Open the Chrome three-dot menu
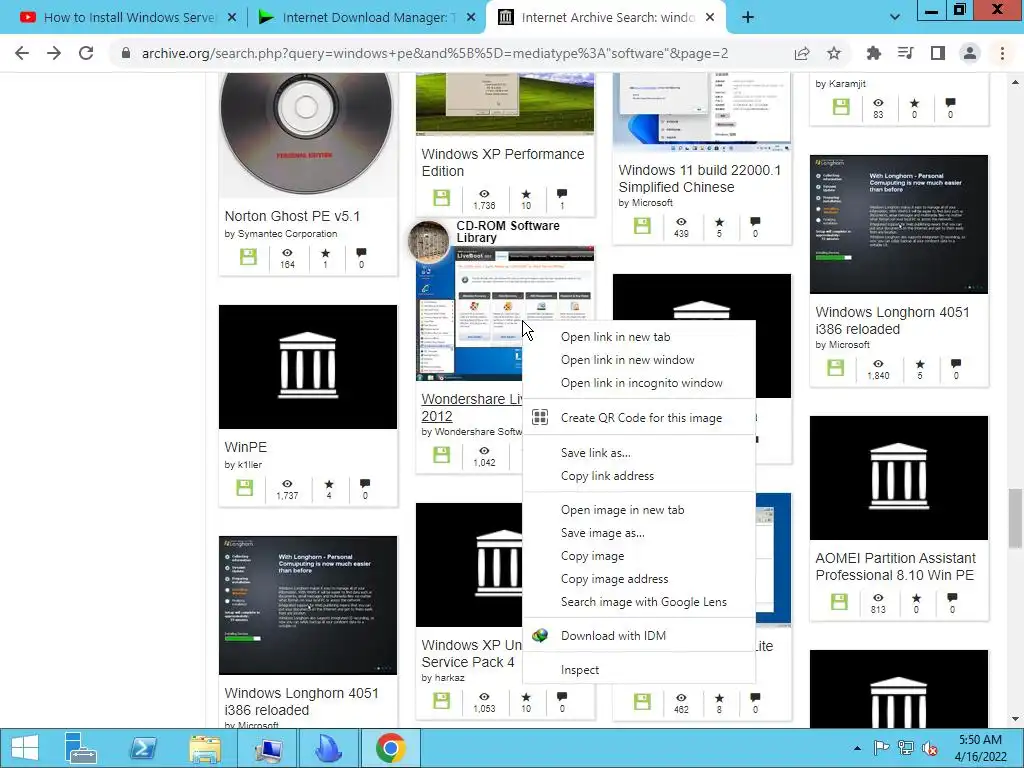1024x768 pixels. click(1002, 54)
